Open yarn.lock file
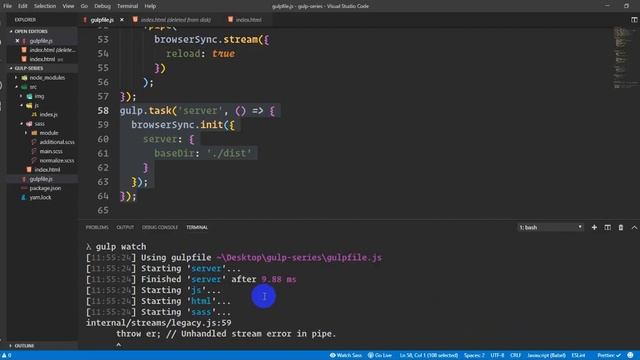Image resolution: width=640 pixels, height=360 pixels. 40,198
